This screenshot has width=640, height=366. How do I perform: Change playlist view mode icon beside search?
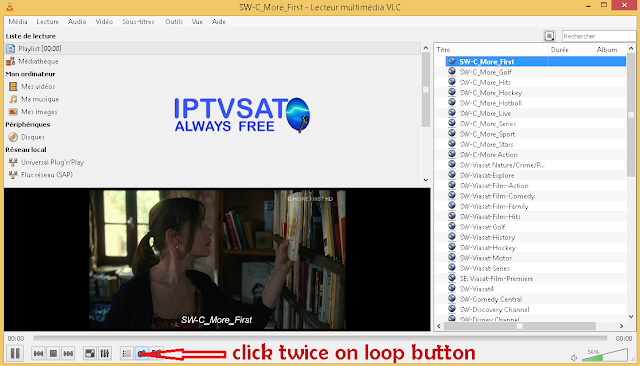tap(549, 36)
